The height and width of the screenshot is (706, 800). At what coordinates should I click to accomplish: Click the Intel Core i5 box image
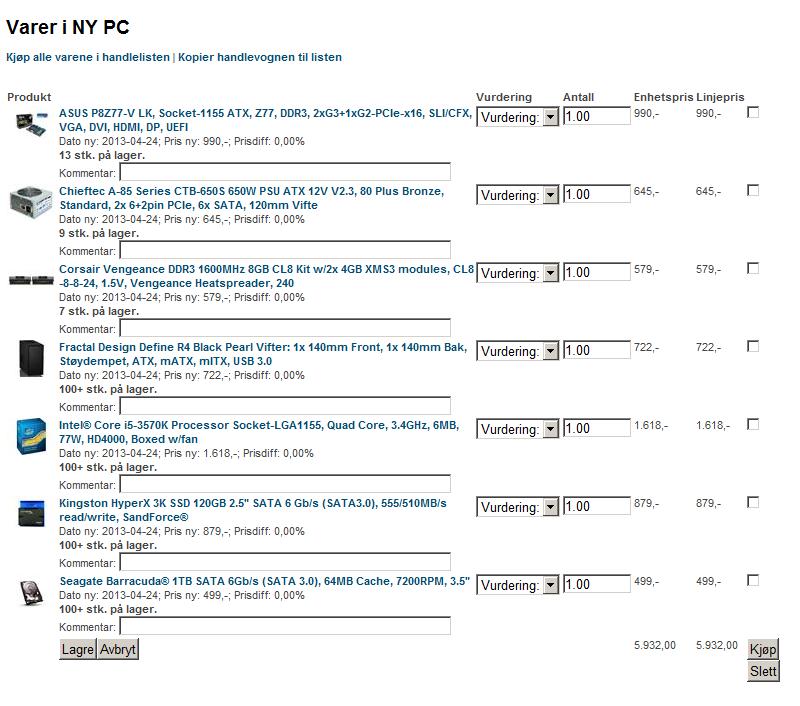tap(32, 436)
